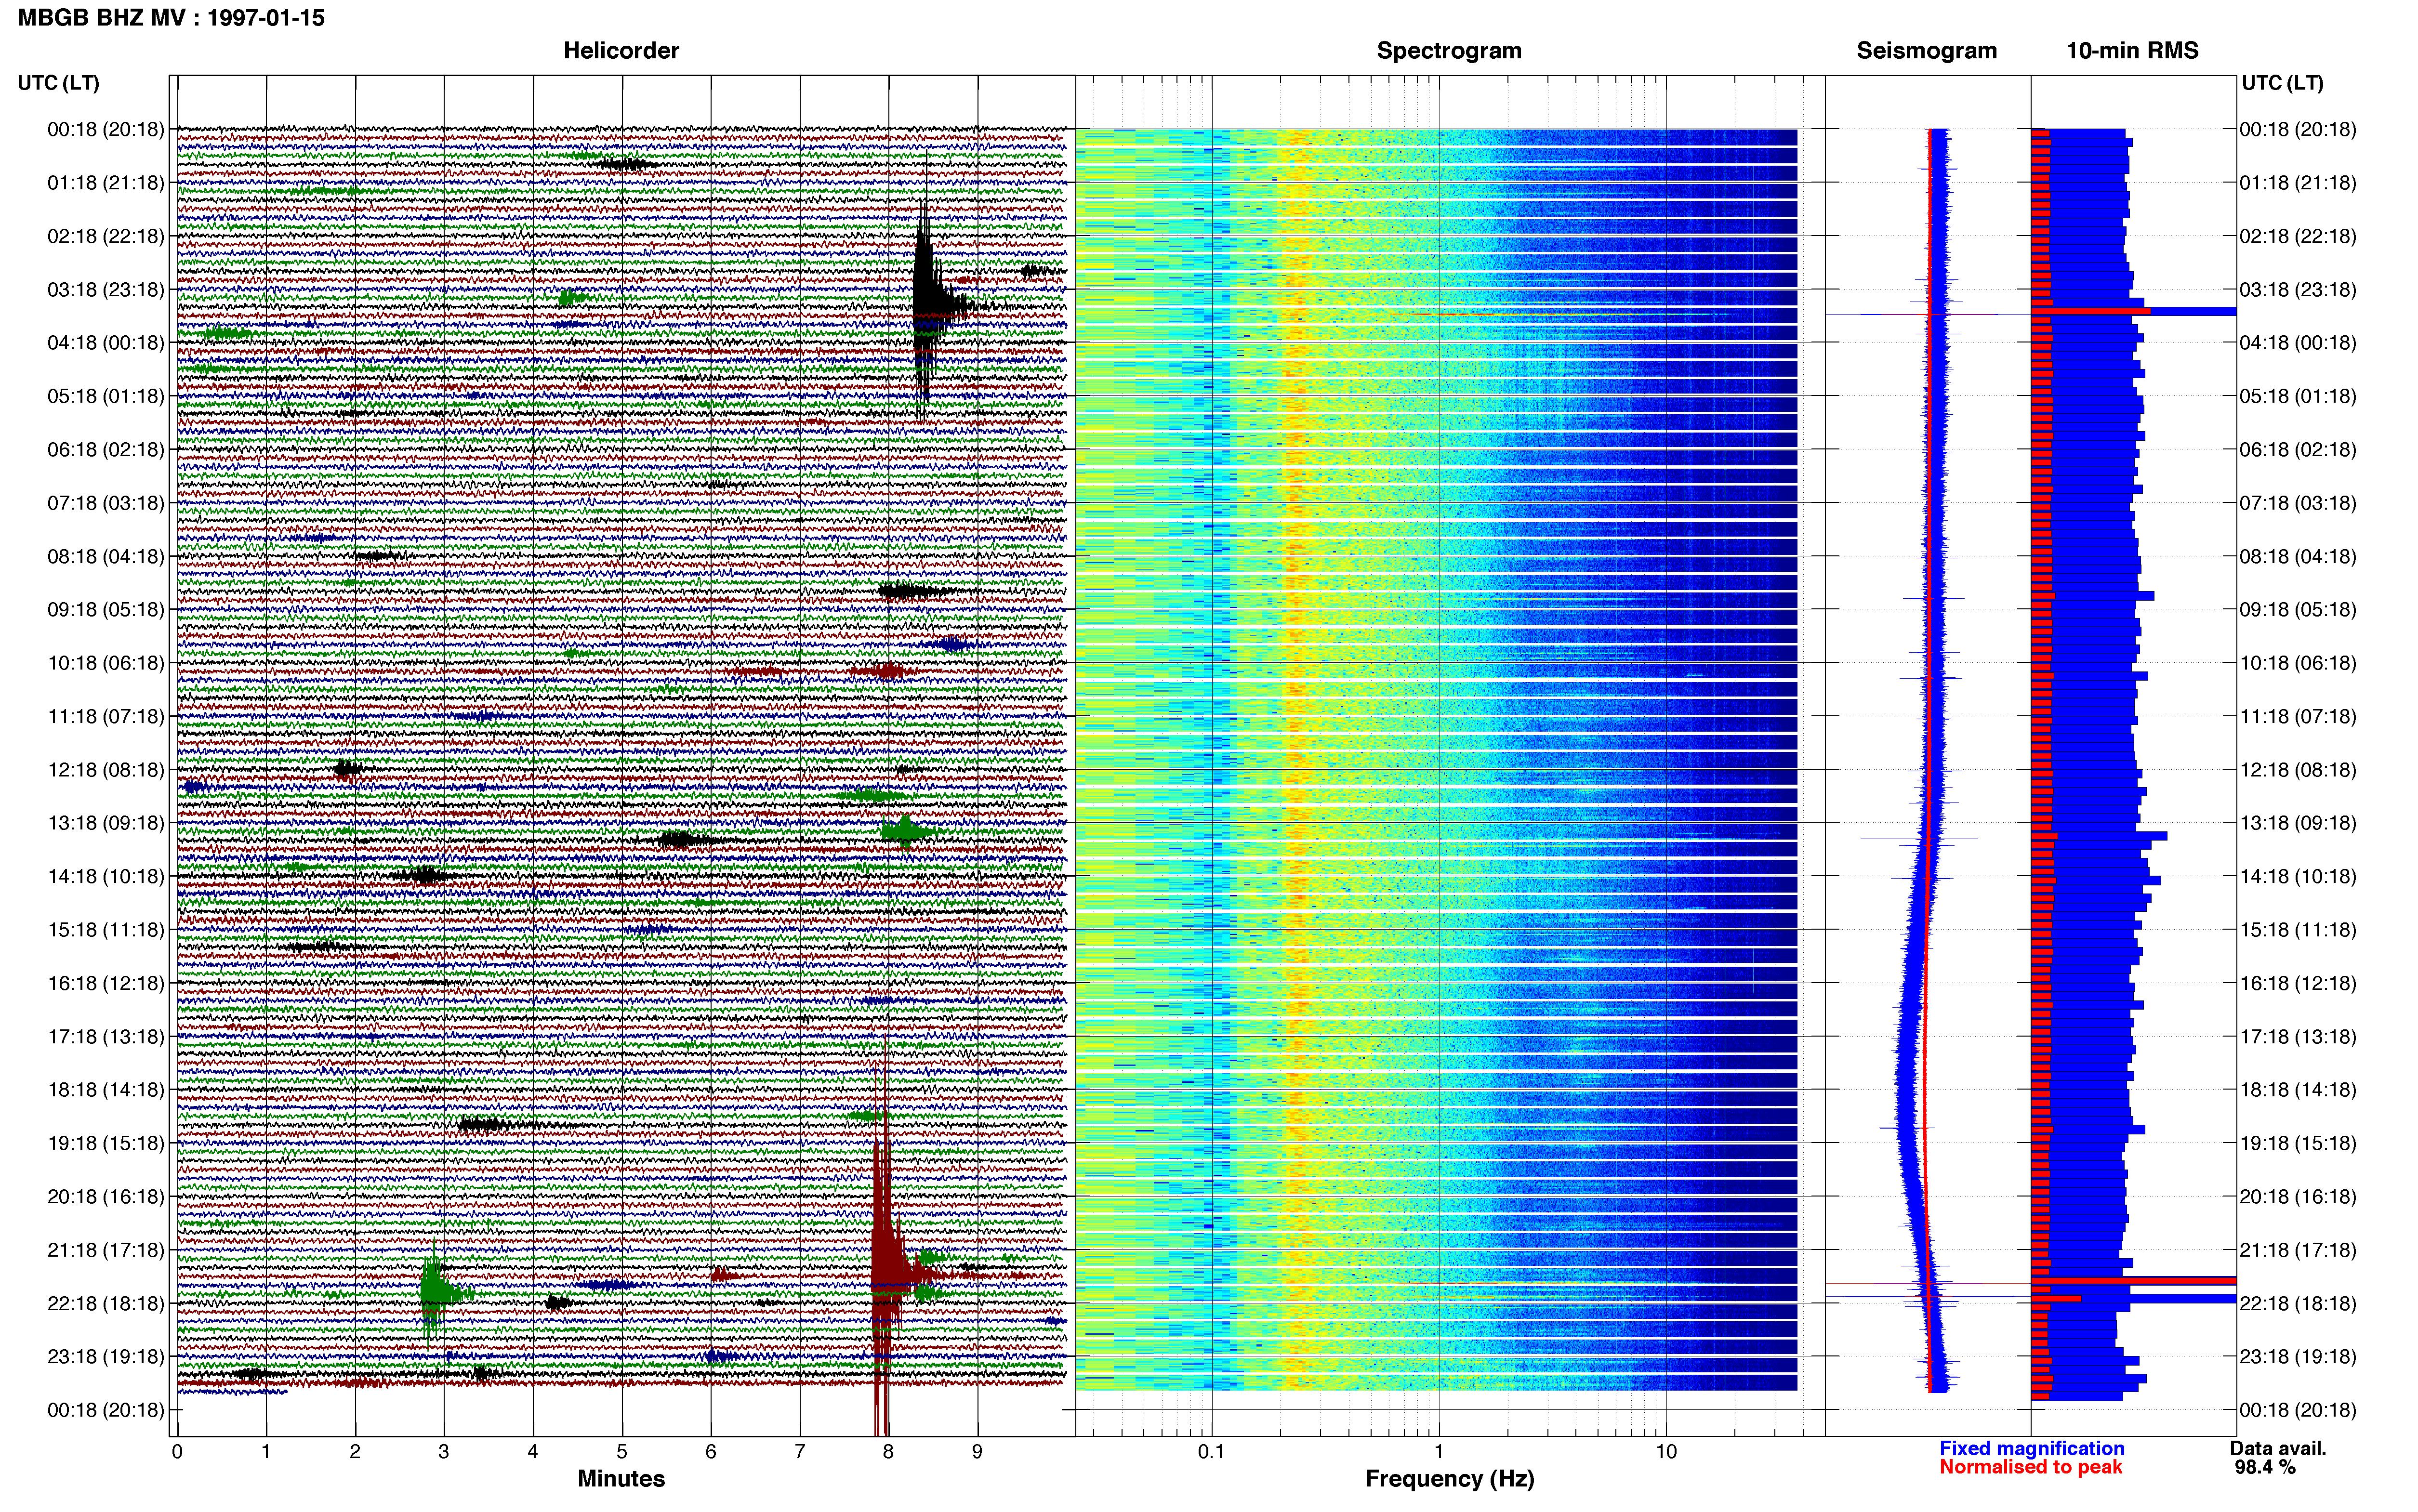Select left time label 06:18 (02:18)

tap(106, 449)
